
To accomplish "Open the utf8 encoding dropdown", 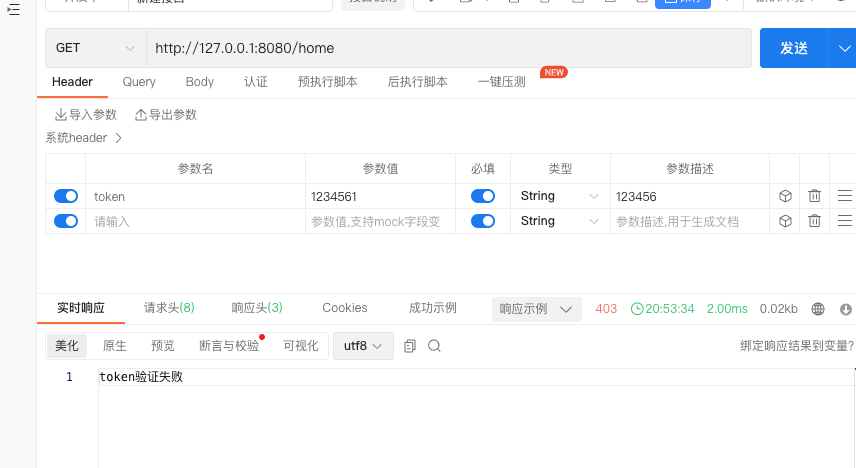I will 363,346.
